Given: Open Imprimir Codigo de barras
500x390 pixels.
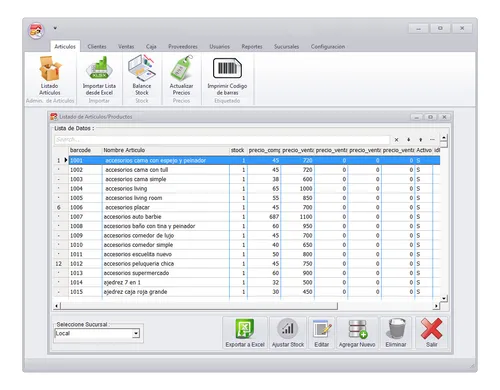Looking at the screenshot, I should point(227,76).
